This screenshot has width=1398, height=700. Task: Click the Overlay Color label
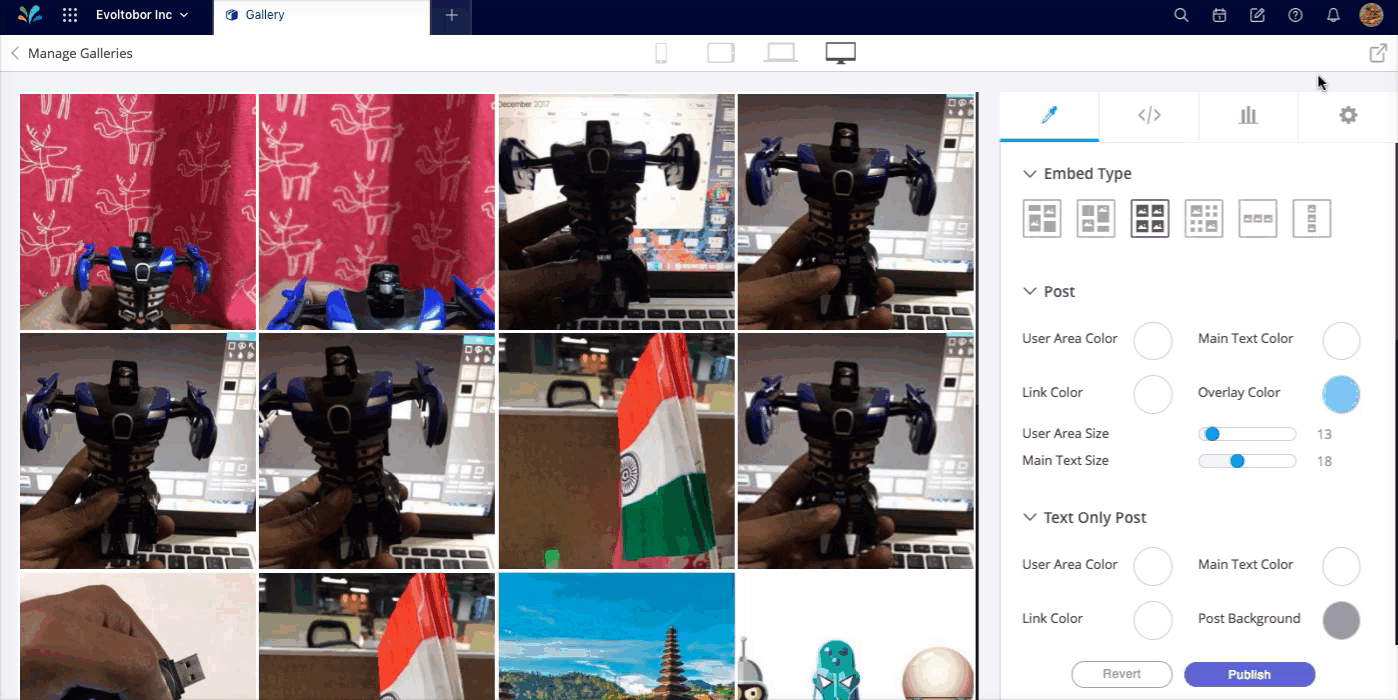click(x=1239, y=392)
